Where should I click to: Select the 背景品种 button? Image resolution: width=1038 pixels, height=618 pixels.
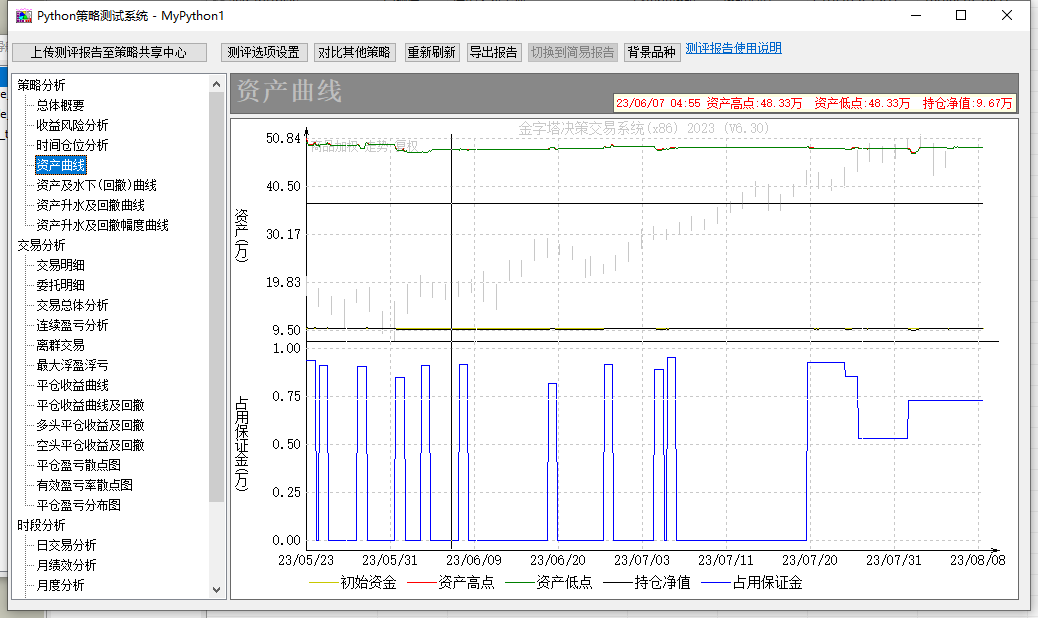[x=651, y=52]
